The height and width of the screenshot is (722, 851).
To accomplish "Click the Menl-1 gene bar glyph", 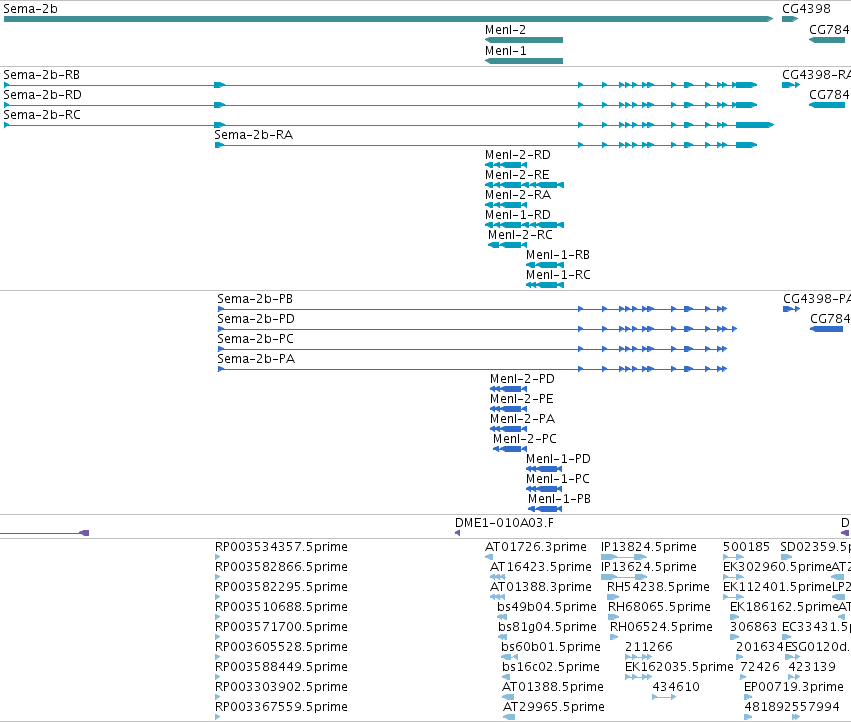I will click(x=524, y=61).
